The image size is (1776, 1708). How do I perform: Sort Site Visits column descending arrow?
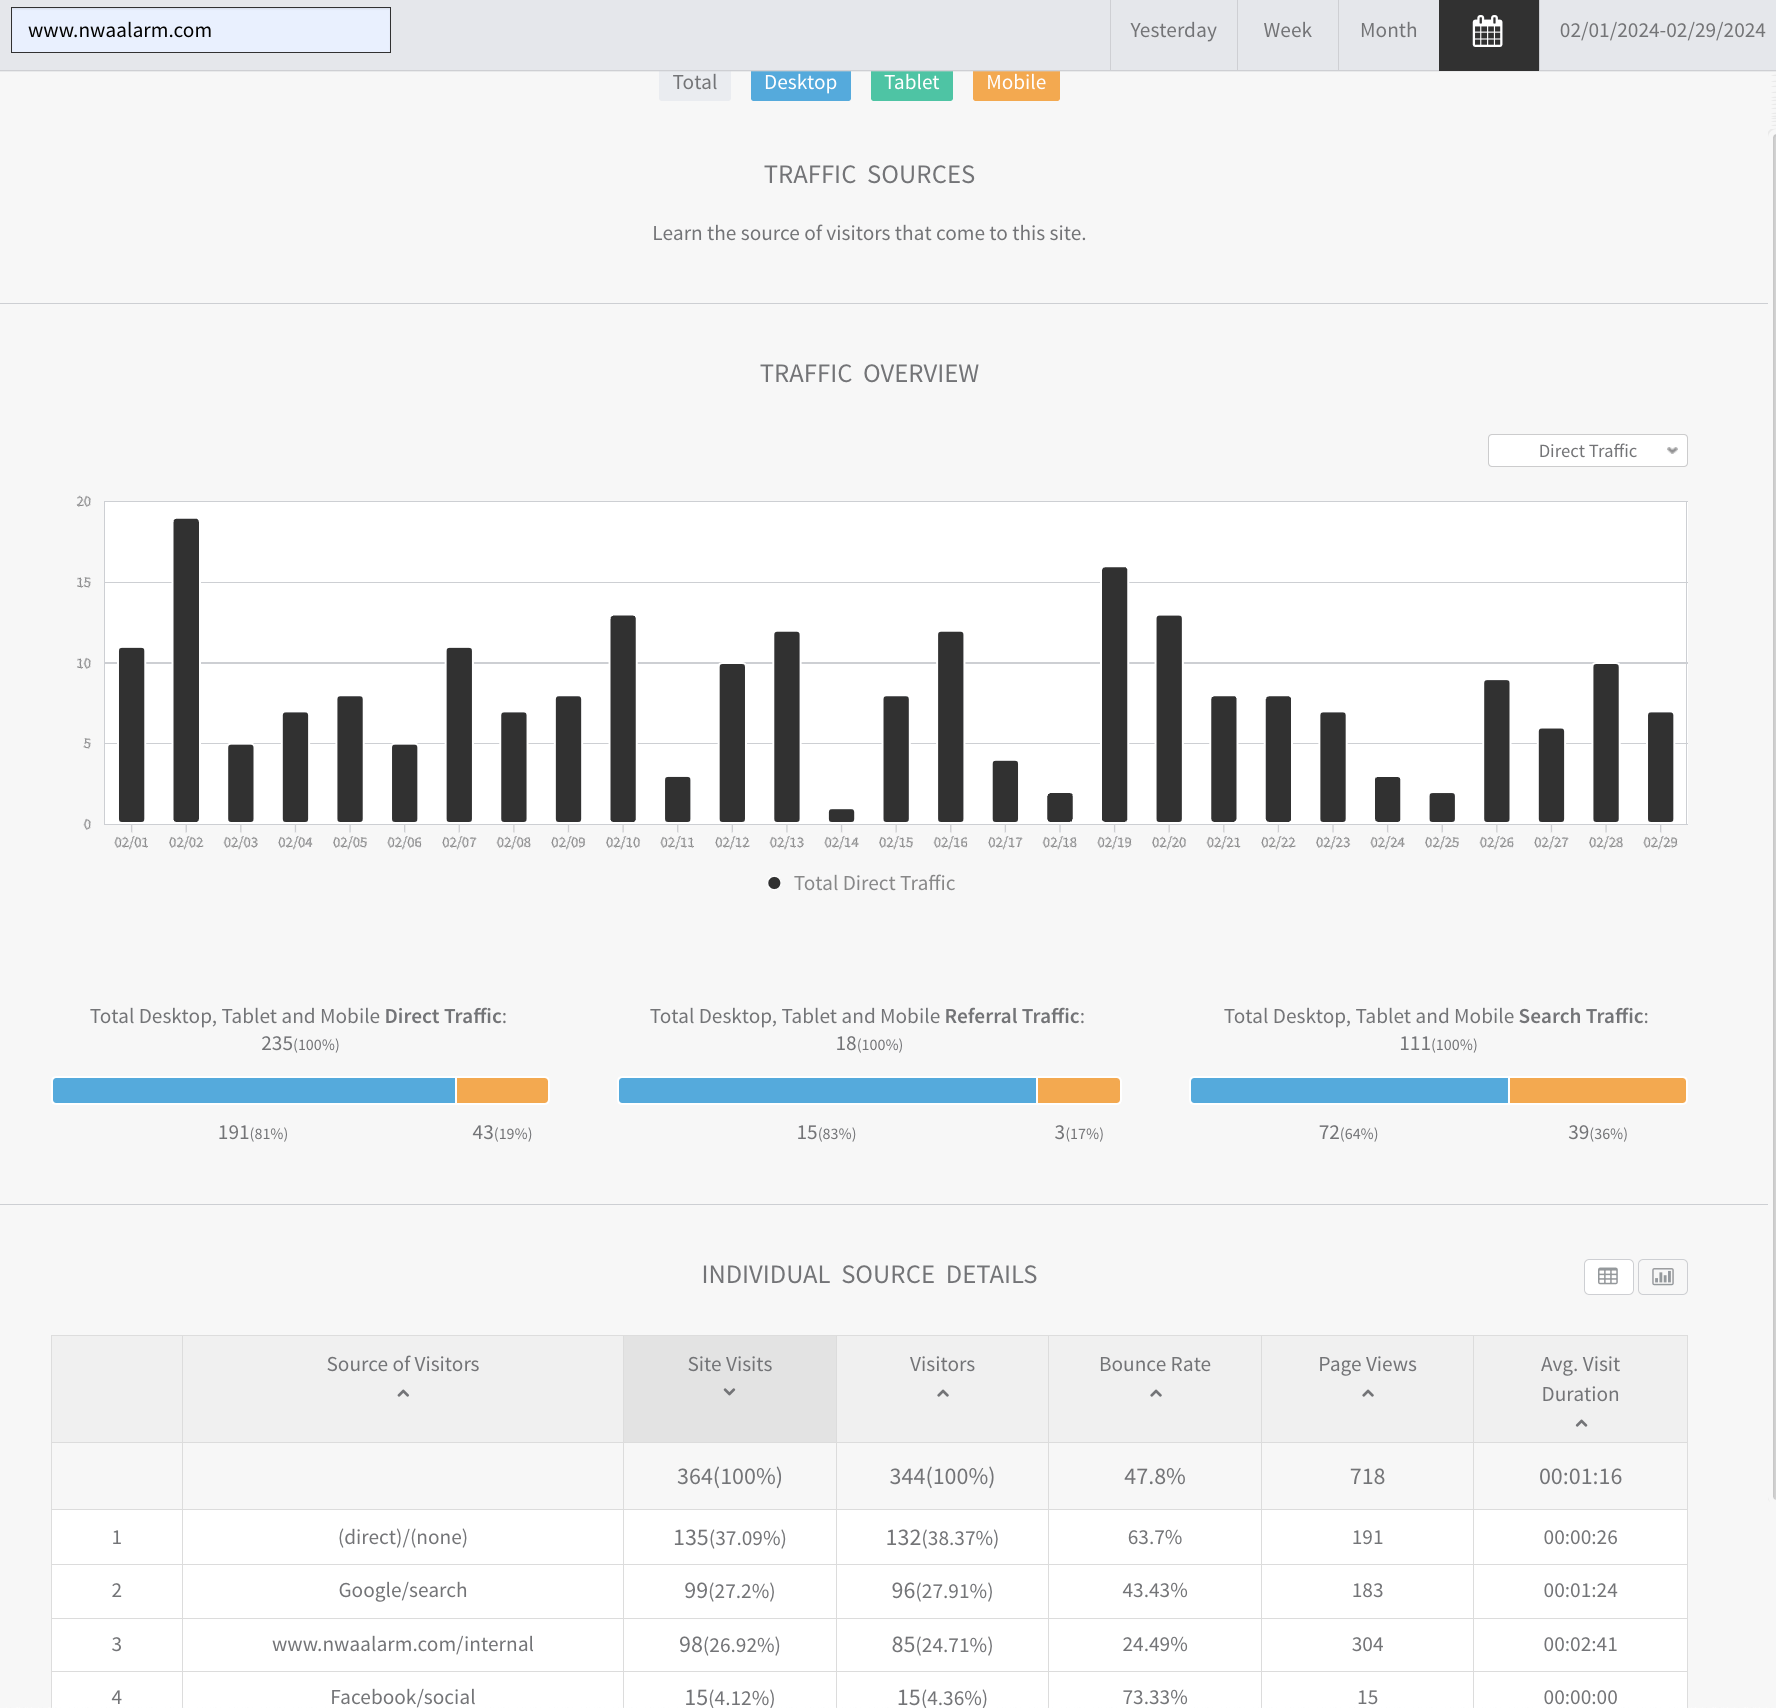[x=730, y=1392]
